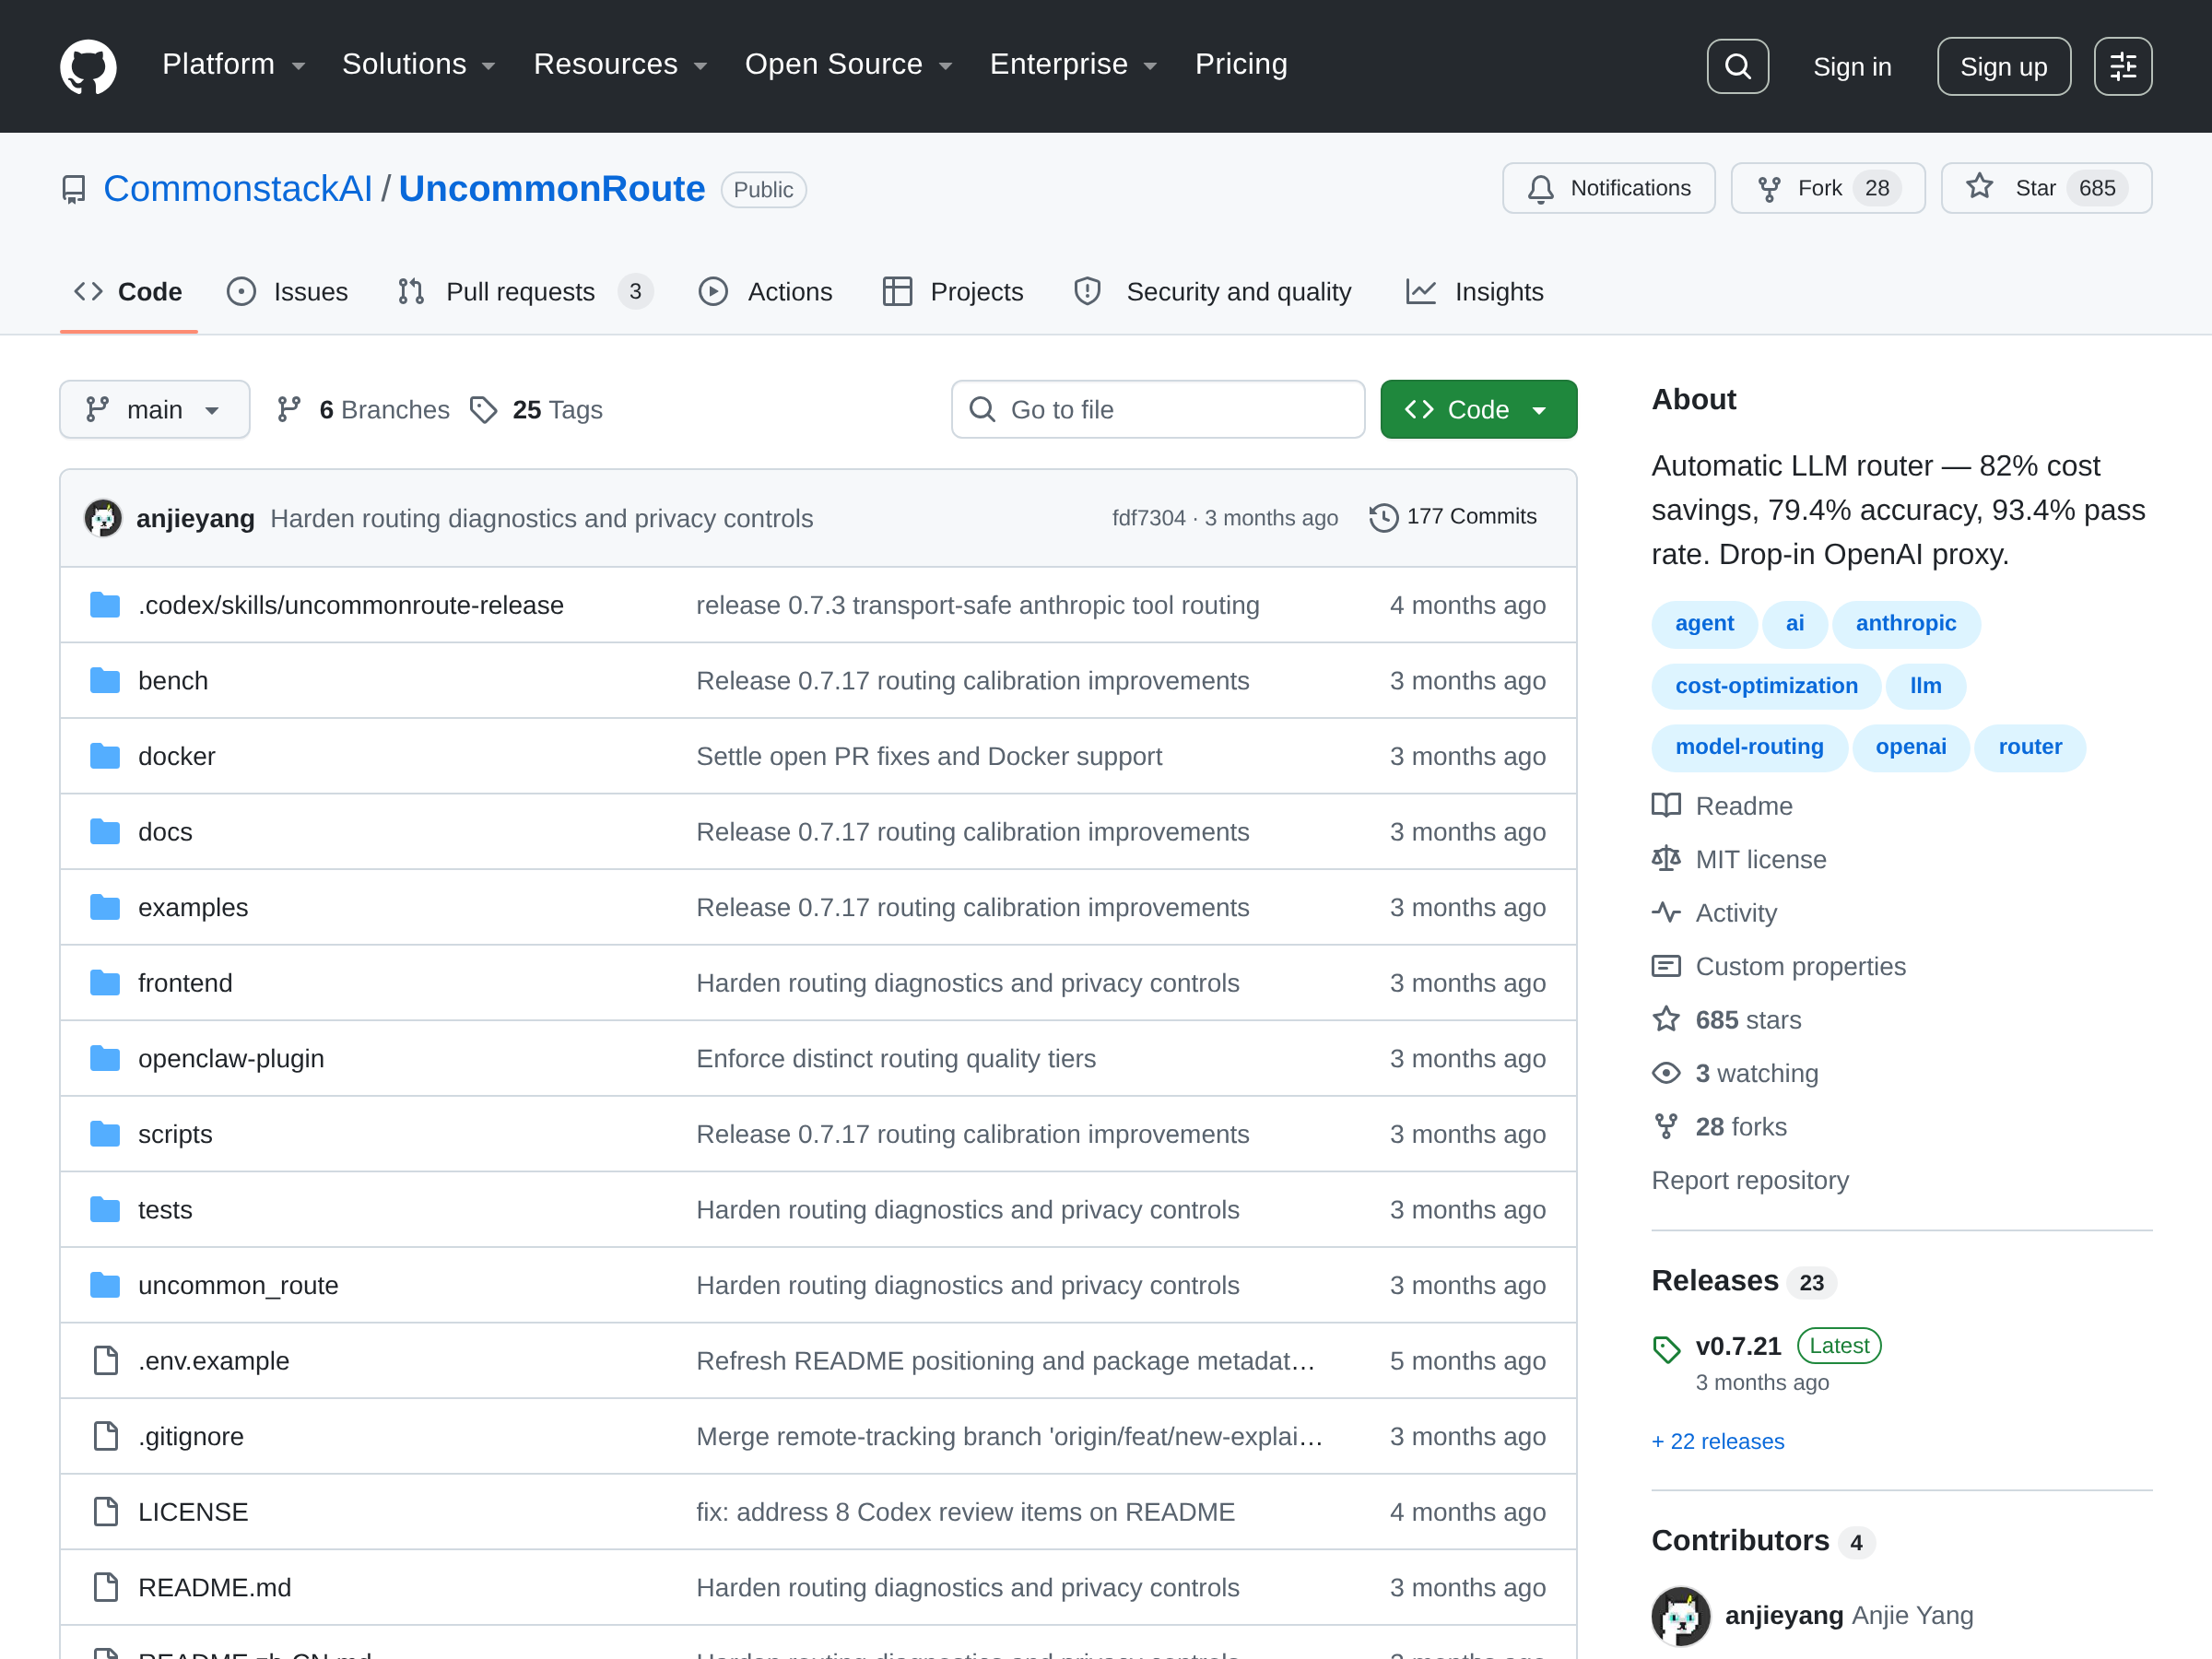2212x1659 pixels.
Task: Open commit fdf7304 hash link
Action: pyautogui.click(x=1148, y=517)
